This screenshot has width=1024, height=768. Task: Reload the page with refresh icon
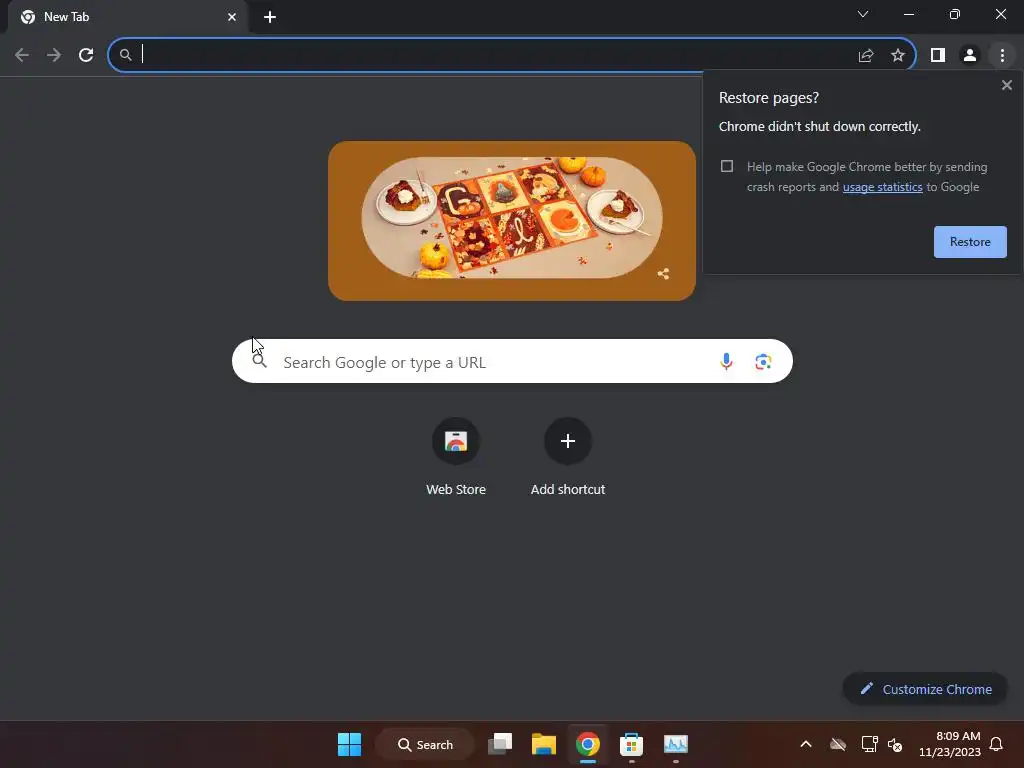(x=86, y=55)
